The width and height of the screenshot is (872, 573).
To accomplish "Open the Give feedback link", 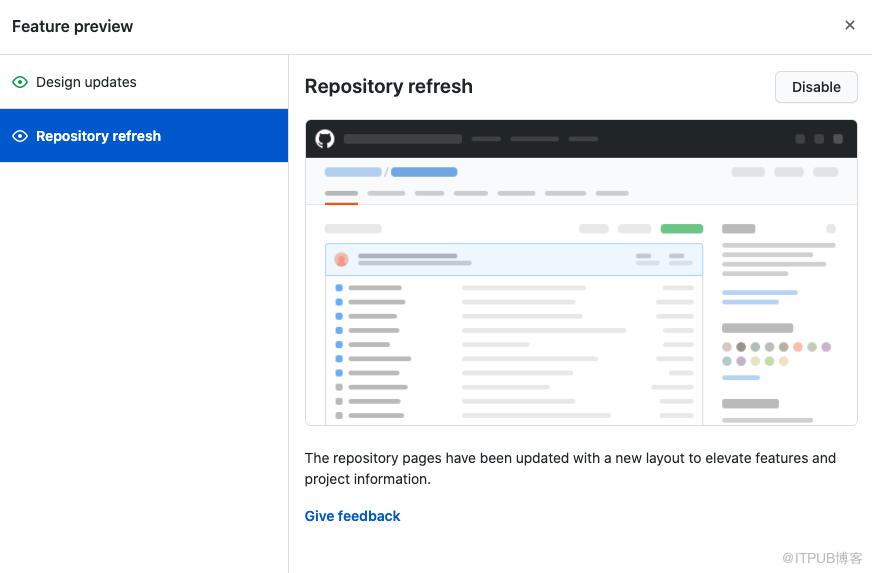I will (x=352, y=516).
